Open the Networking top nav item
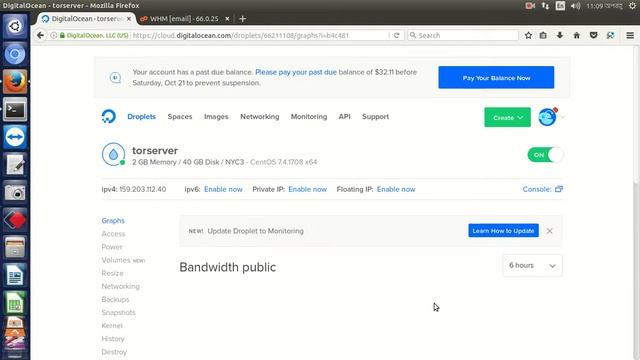The height and width of the screenshot is (360, 640). click(x=260, y=117)
